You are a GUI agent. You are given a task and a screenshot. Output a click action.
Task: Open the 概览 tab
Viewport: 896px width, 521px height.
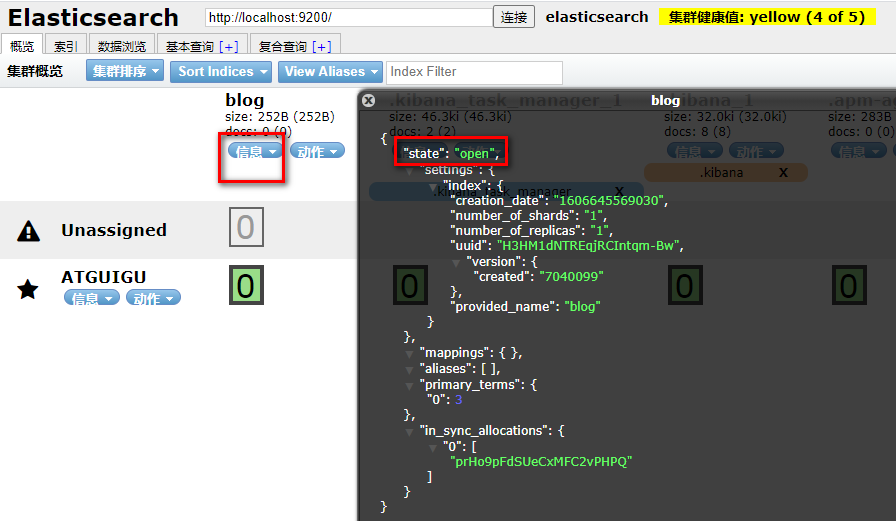(22, 46)
